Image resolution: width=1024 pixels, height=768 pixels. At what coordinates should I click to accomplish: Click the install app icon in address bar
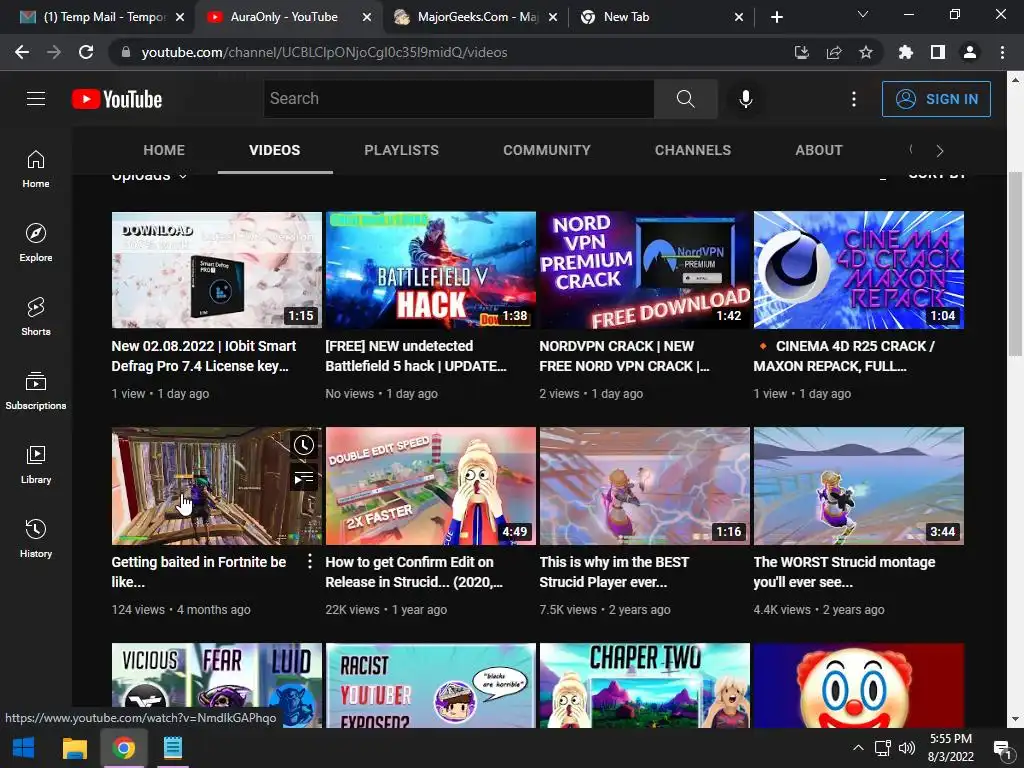(x=801, y=52)
